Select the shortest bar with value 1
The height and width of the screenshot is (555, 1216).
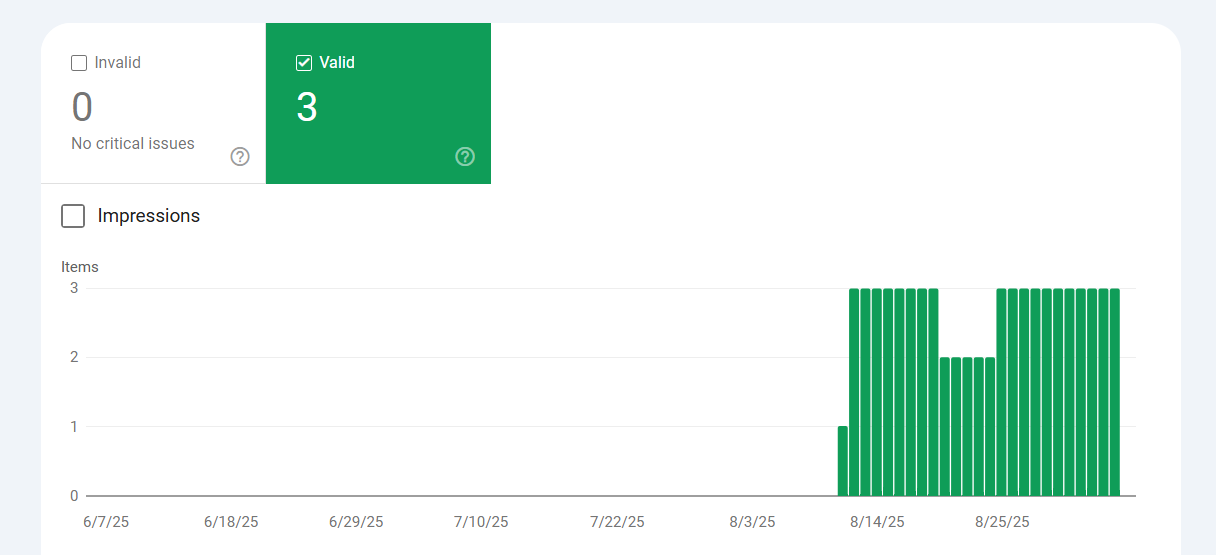[843, 461]
